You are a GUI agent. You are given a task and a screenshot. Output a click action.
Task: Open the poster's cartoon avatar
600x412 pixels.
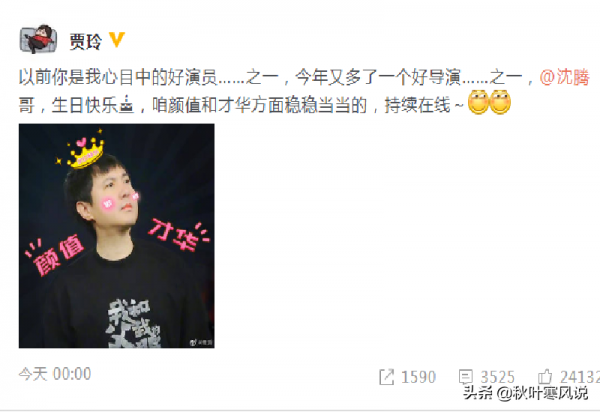pyautogui.click(x=38, y=40)
